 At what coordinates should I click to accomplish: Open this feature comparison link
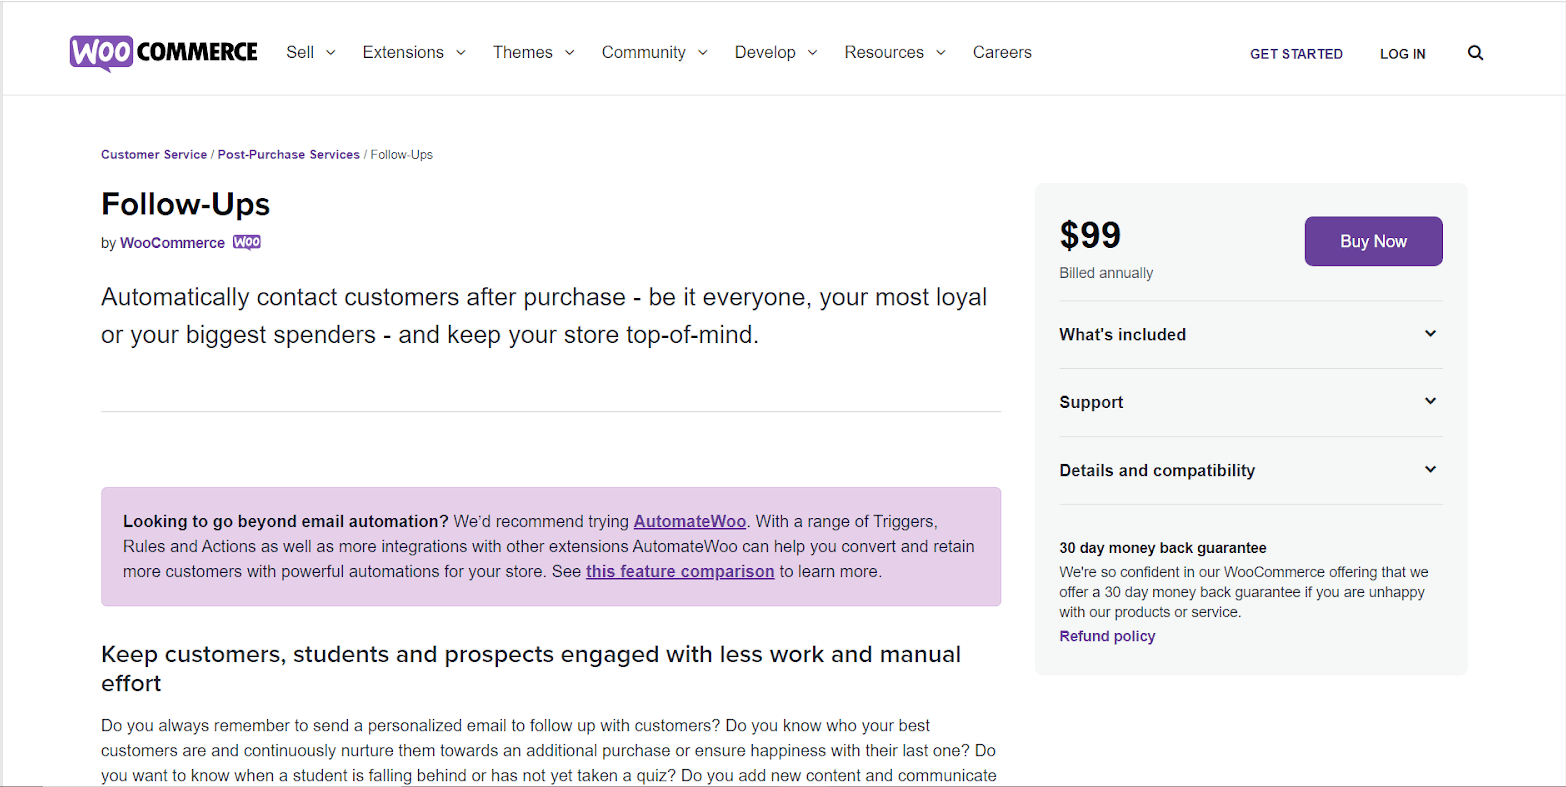[680, 571]
